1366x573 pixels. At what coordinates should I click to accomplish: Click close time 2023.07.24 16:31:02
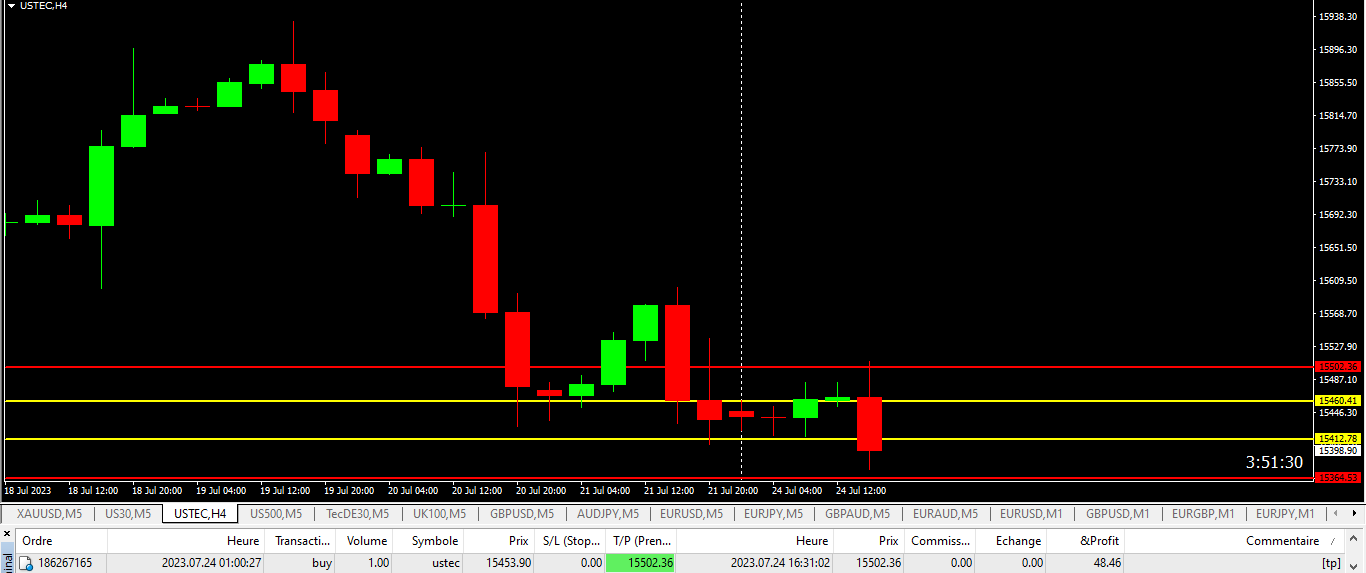tap(780, 564)
